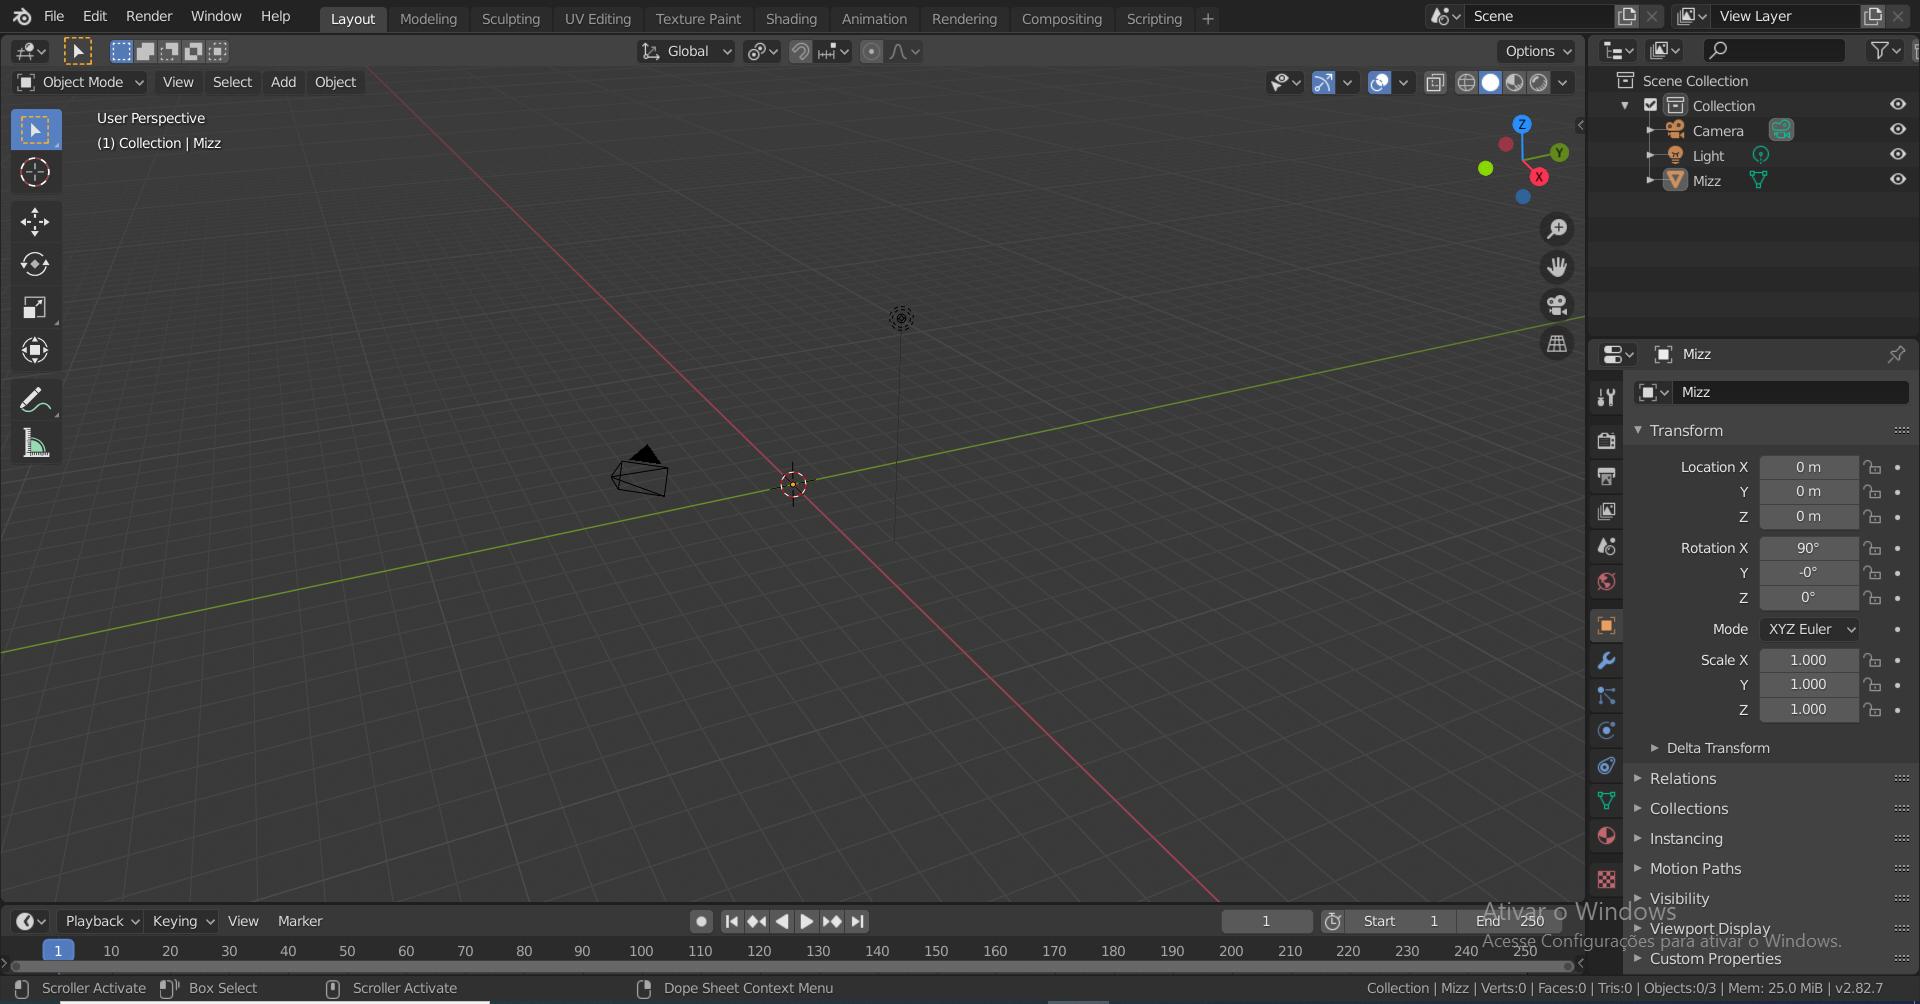Lock the Location X value
The image size is (1920, 1004).
pyautogui.click(x=1872, y=467)
